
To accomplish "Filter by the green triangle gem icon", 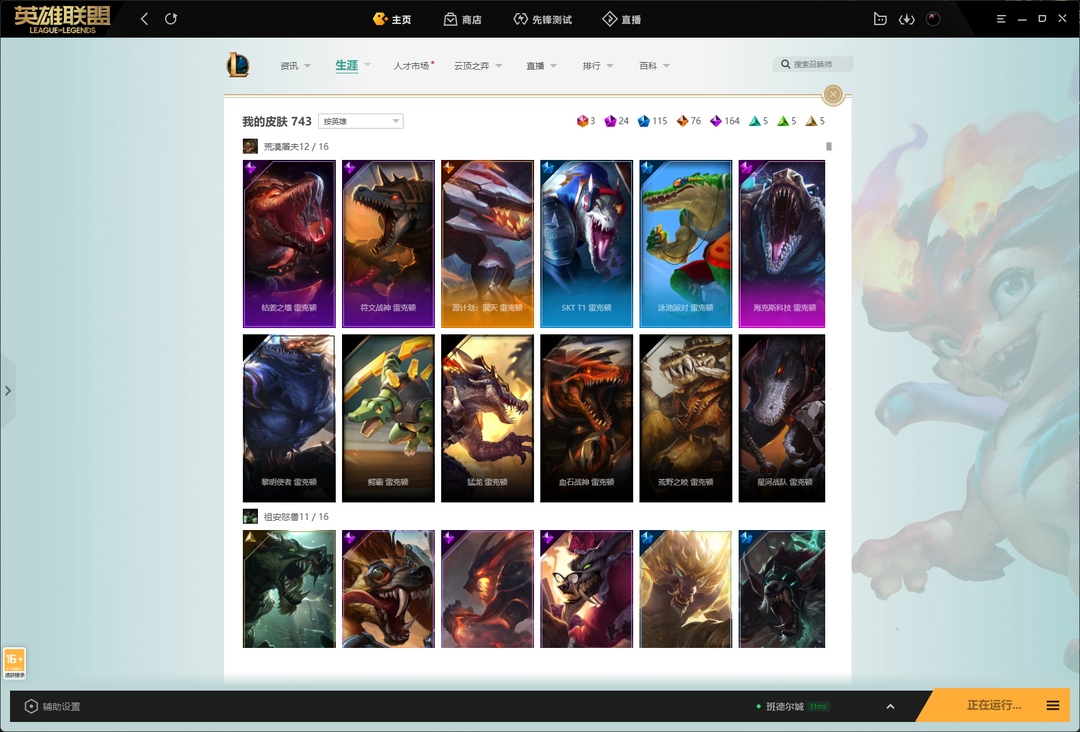I will (782, 121).
